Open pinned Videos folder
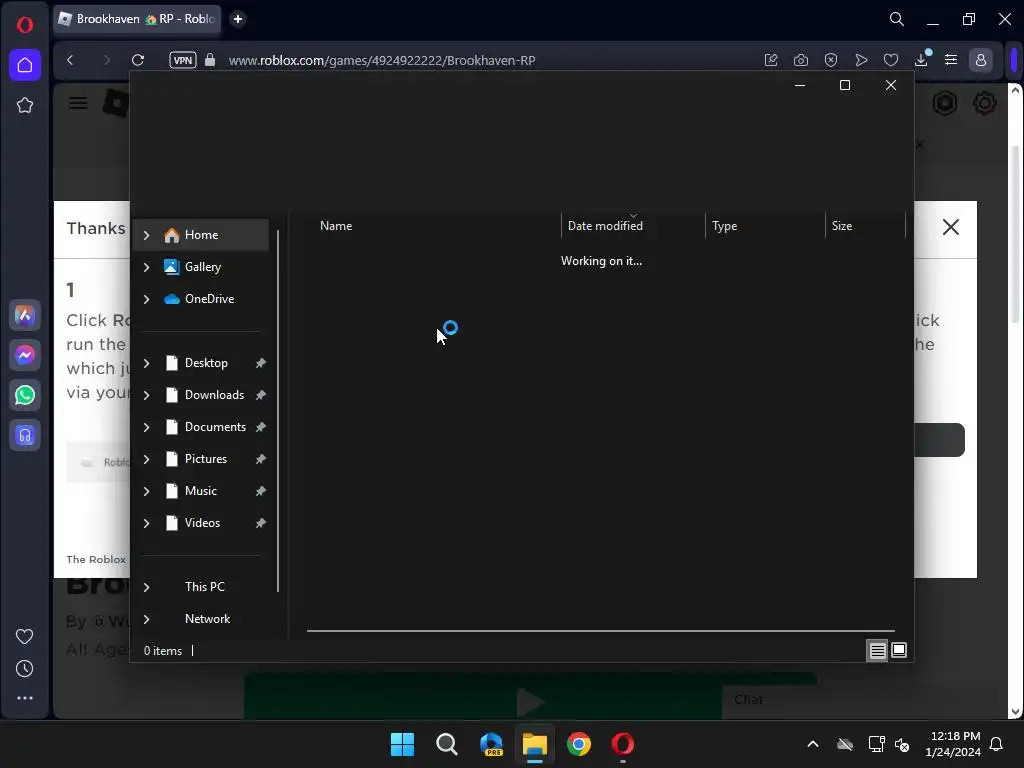 201,523
